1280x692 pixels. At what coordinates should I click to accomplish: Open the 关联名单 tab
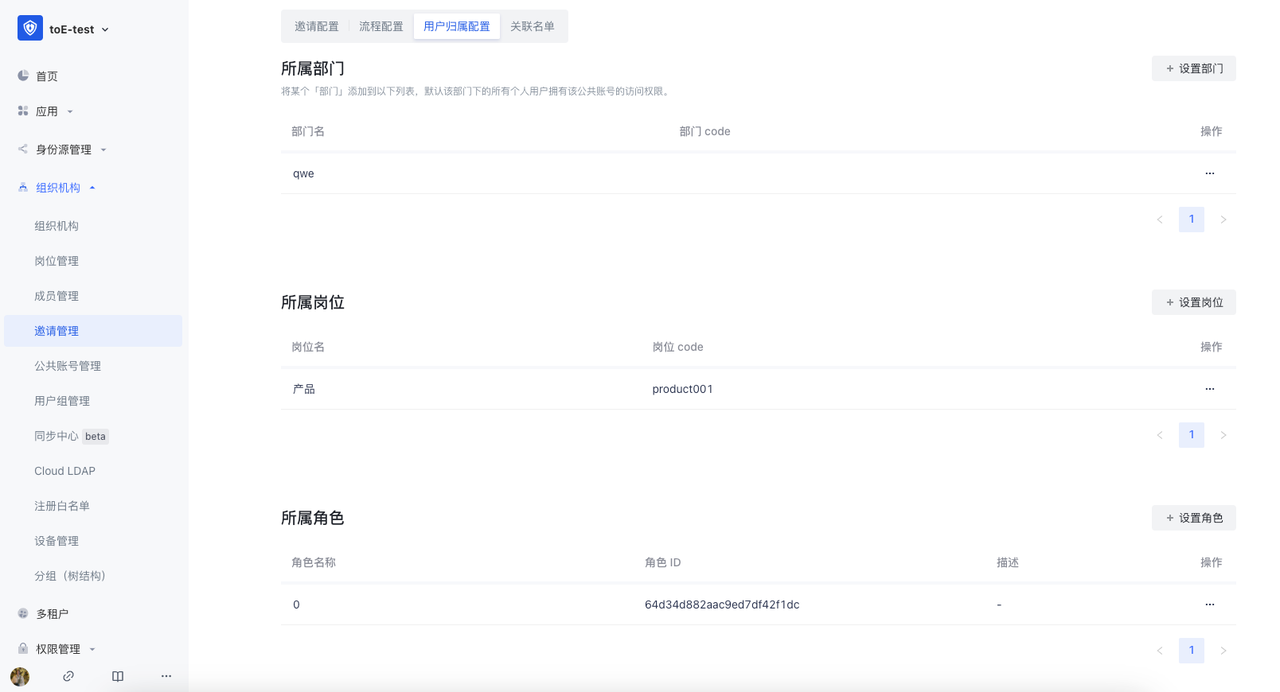pyautogui.click(x=534, y=25)
